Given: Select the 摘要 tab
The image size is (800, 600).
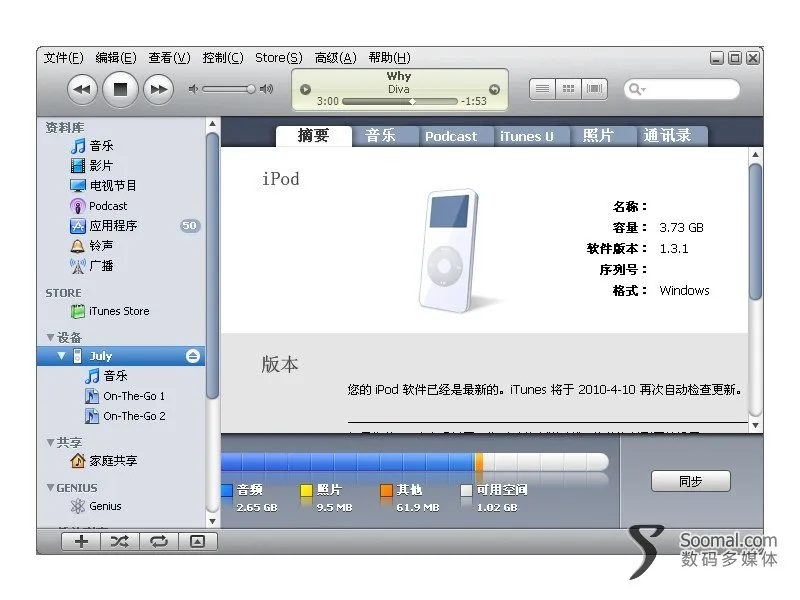Looking at the screenshot, I should (313, 136).
